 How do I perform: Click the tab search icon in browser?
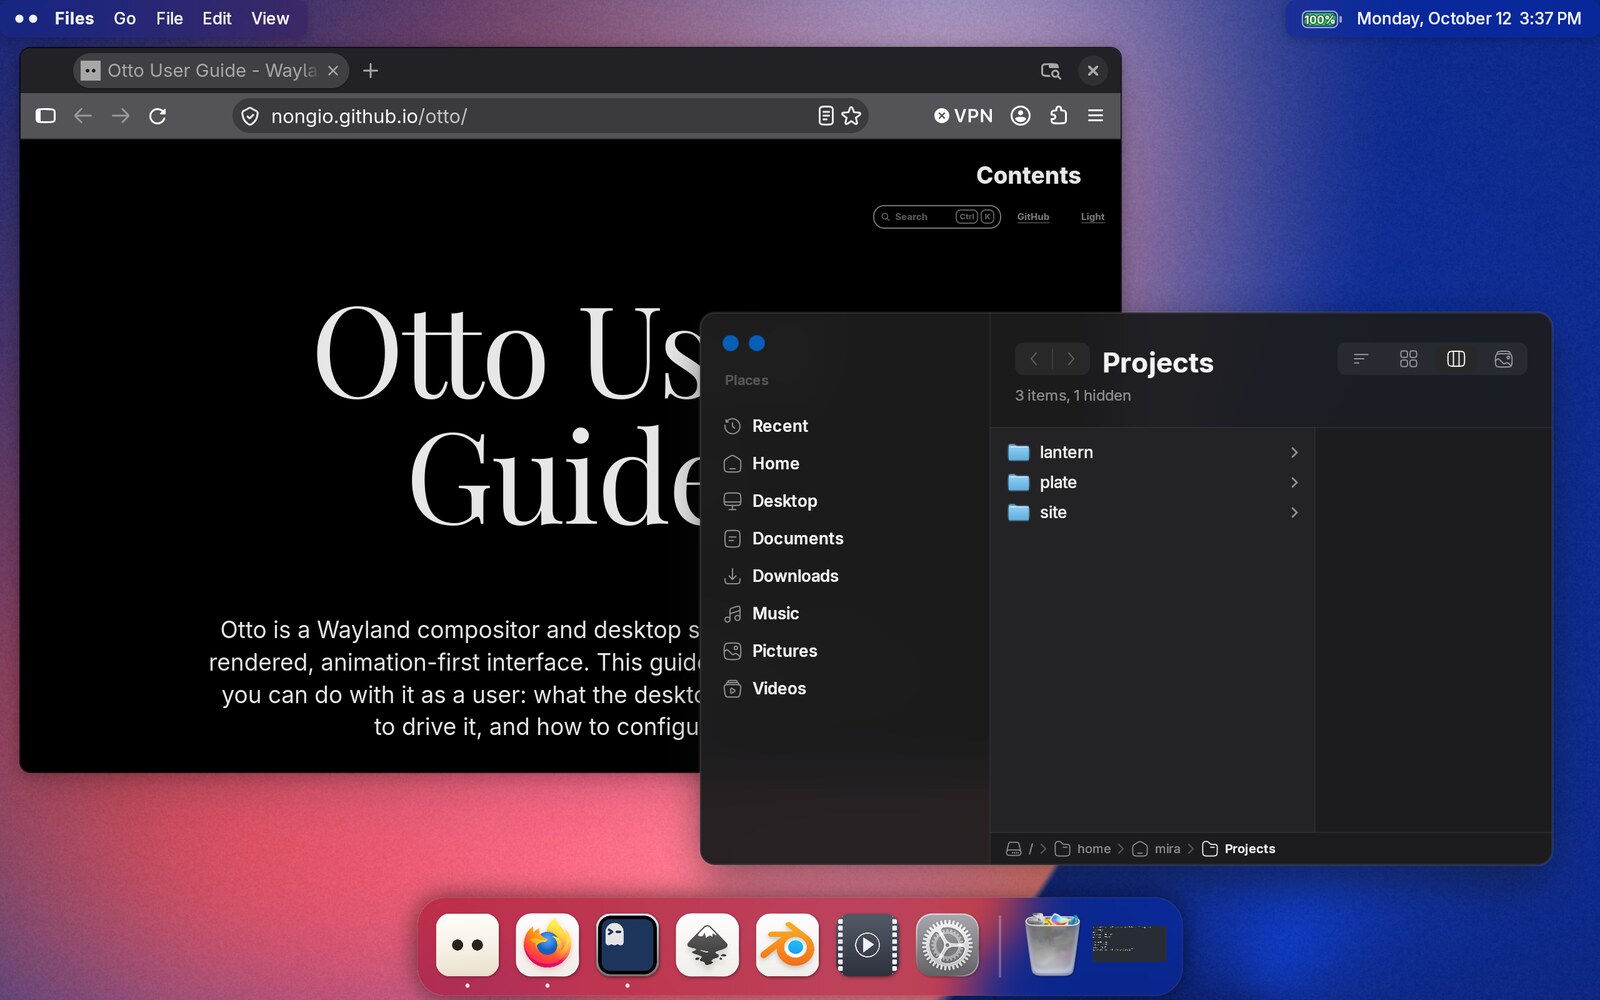pyautogui.click(x=1050, y=71)
